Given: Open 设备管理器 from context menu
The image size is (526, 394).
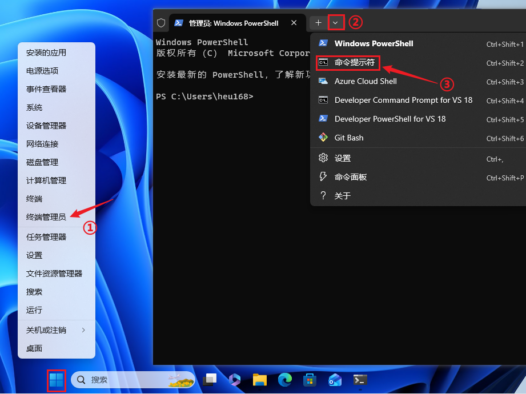Looking at the screenshot, I should (x=56, y=126).
